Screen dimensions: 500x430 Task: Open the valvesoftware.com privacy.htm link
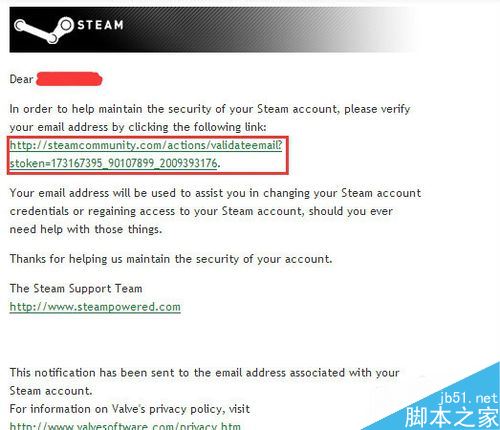click(x=125, y=425)
